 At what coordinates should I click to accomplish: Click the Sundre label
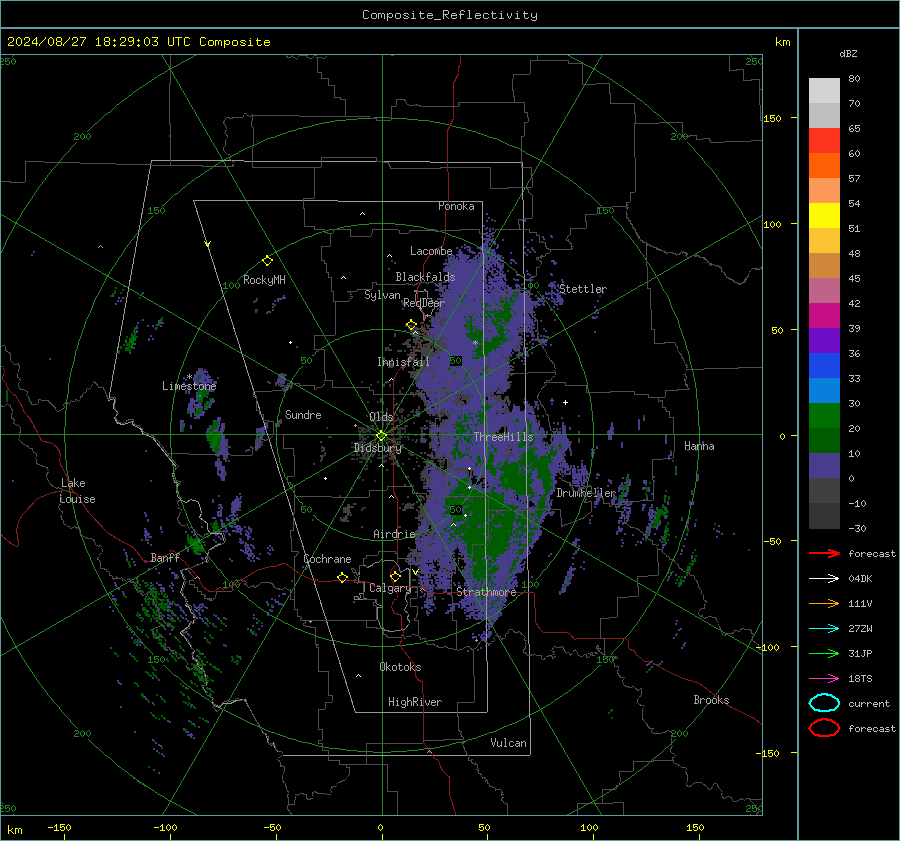[303, 415]
